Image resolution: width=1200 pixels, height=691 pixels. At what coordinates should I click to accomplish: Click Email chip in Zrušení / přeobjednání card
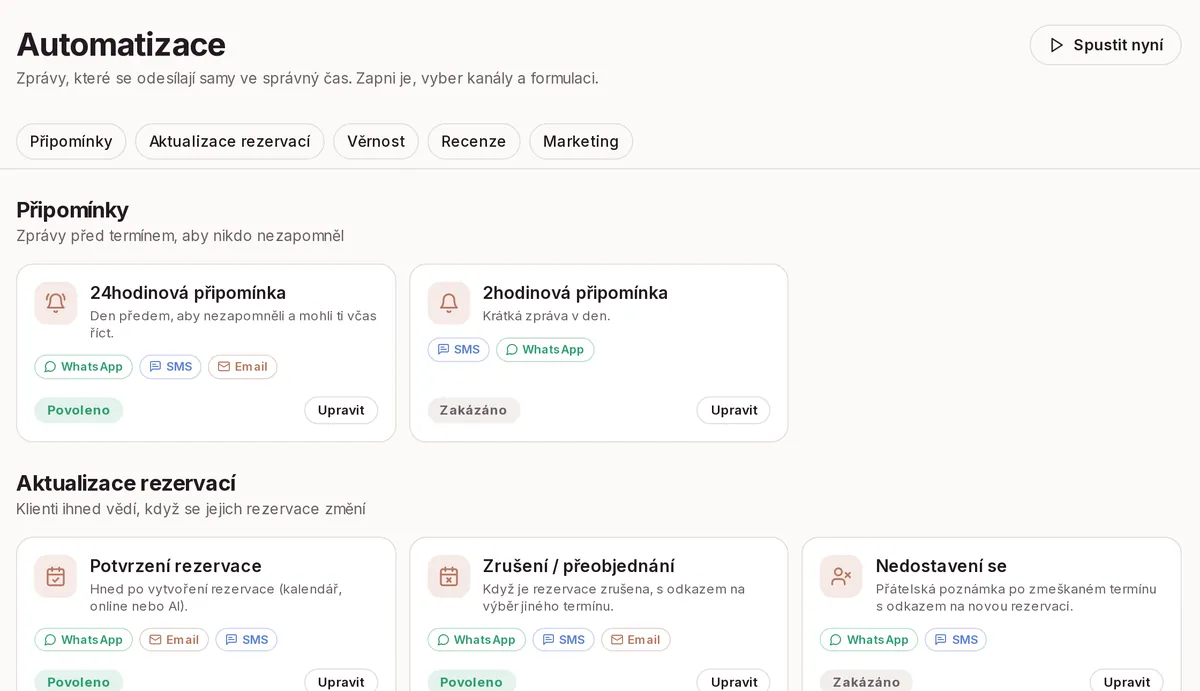click(x=636, y=640)
